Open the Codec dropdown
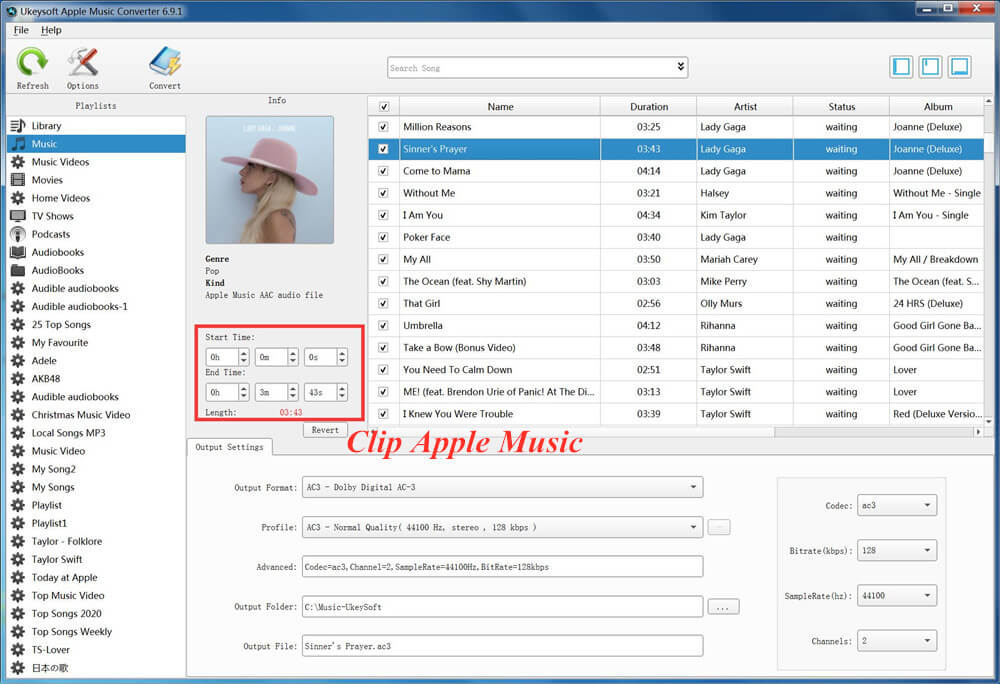Screen dimensions: 1000x684 (897, 505)
